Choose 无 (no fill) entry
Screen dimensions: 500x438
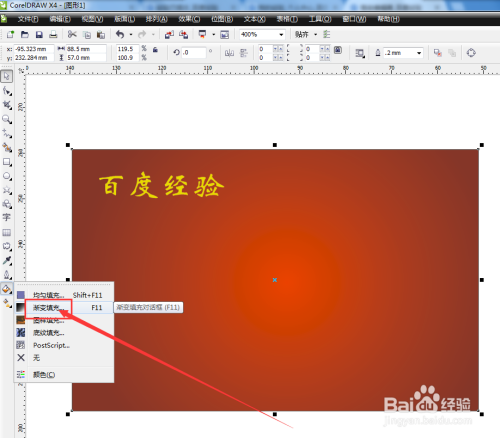[64, 358]
